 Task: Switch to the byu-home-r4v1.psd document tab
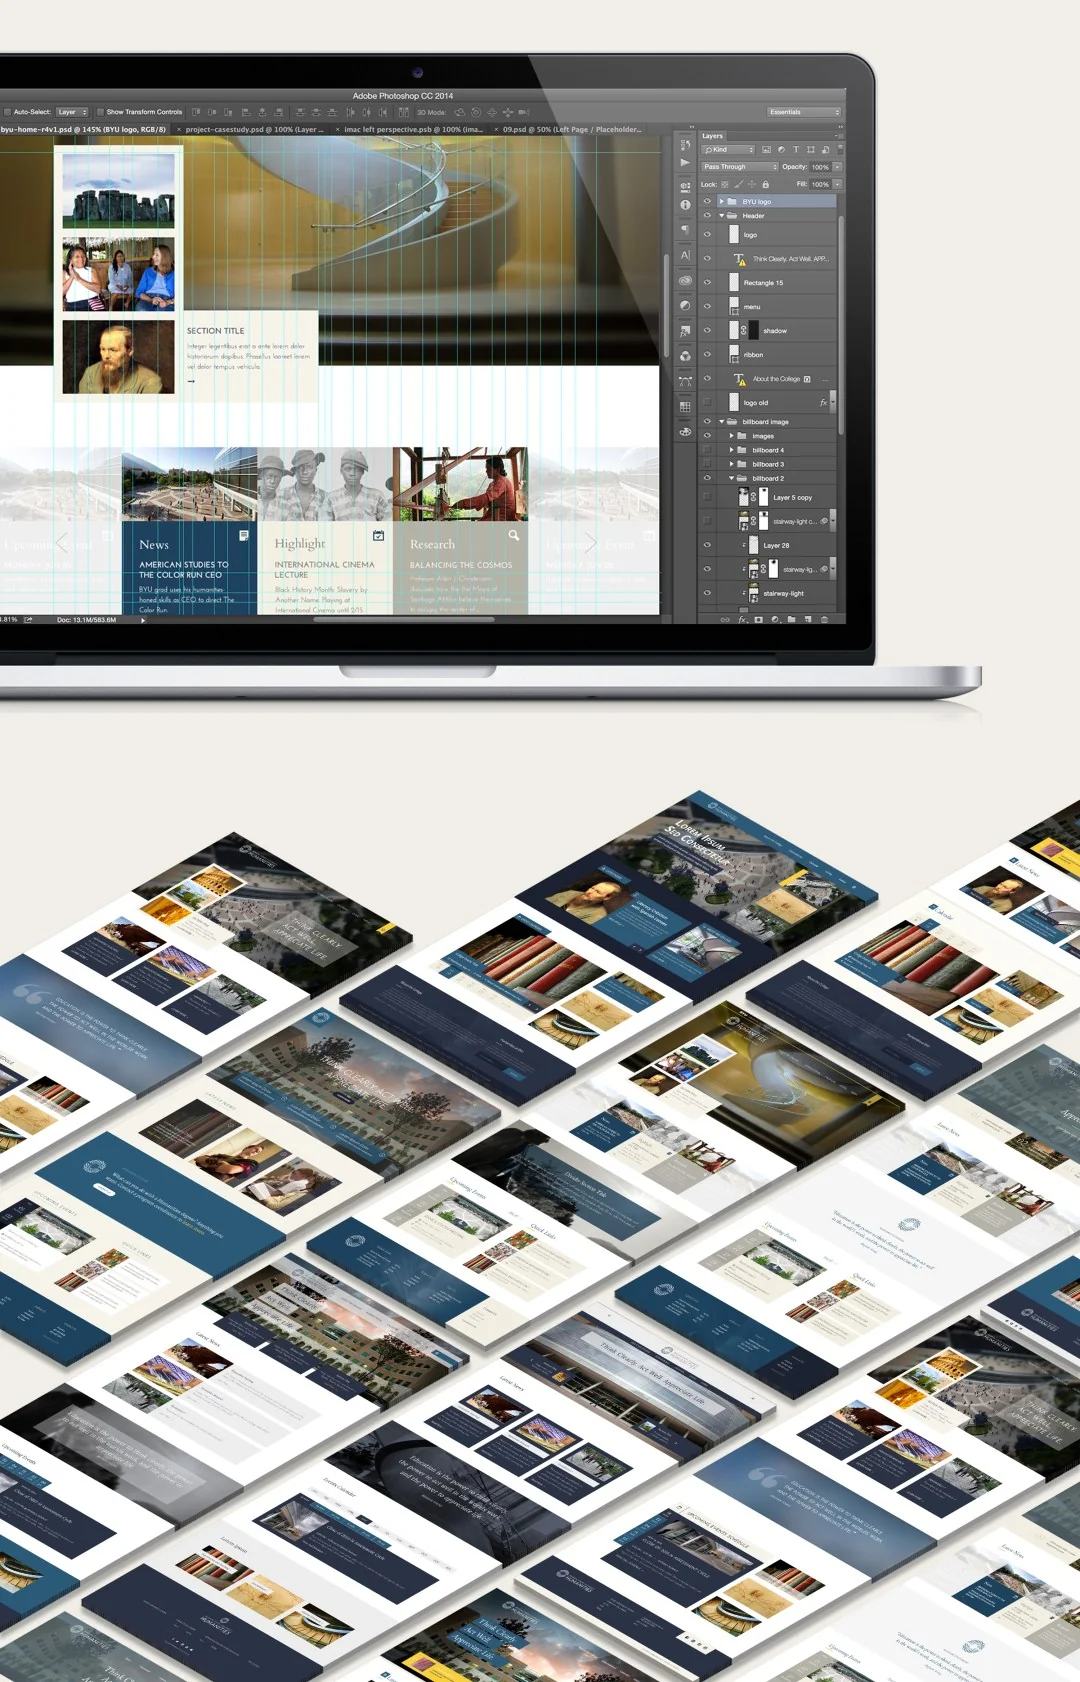83,129
